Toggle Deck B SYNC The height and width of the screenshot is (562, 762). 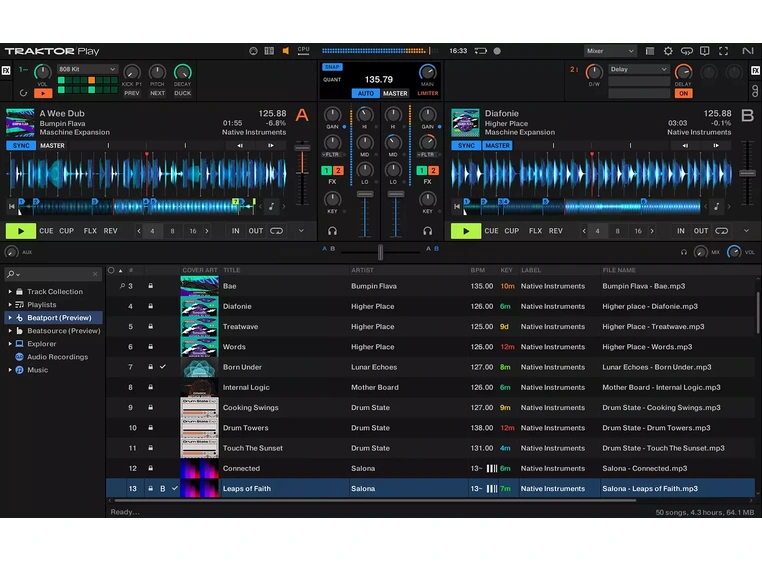(466, 145)
